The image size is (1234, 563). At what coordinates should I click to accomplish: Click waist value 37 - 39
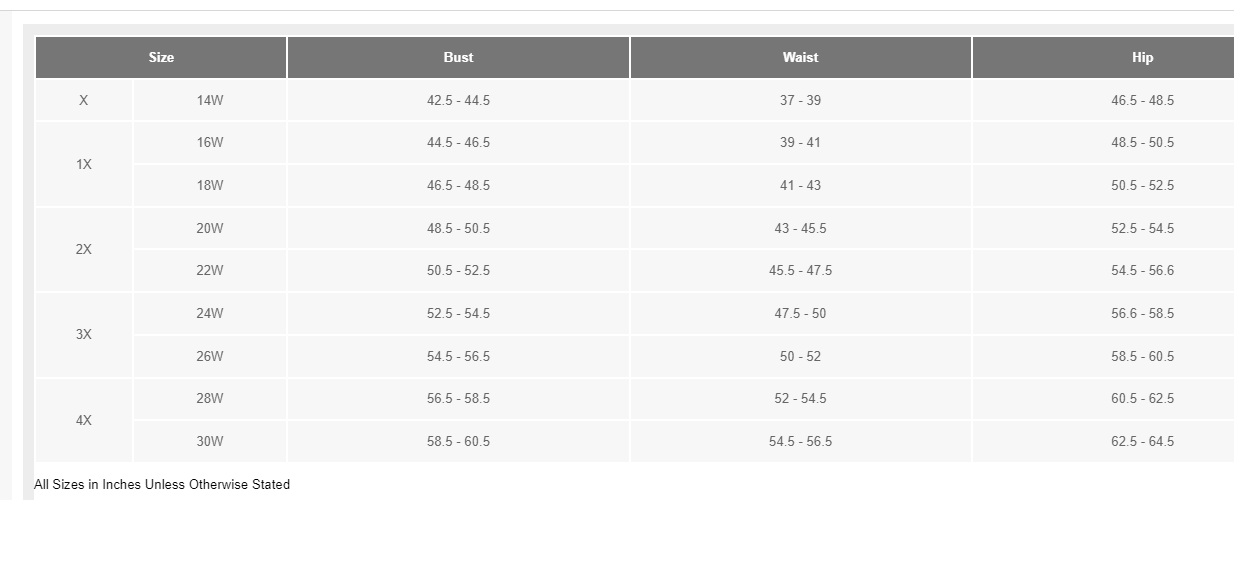[800, 100]
